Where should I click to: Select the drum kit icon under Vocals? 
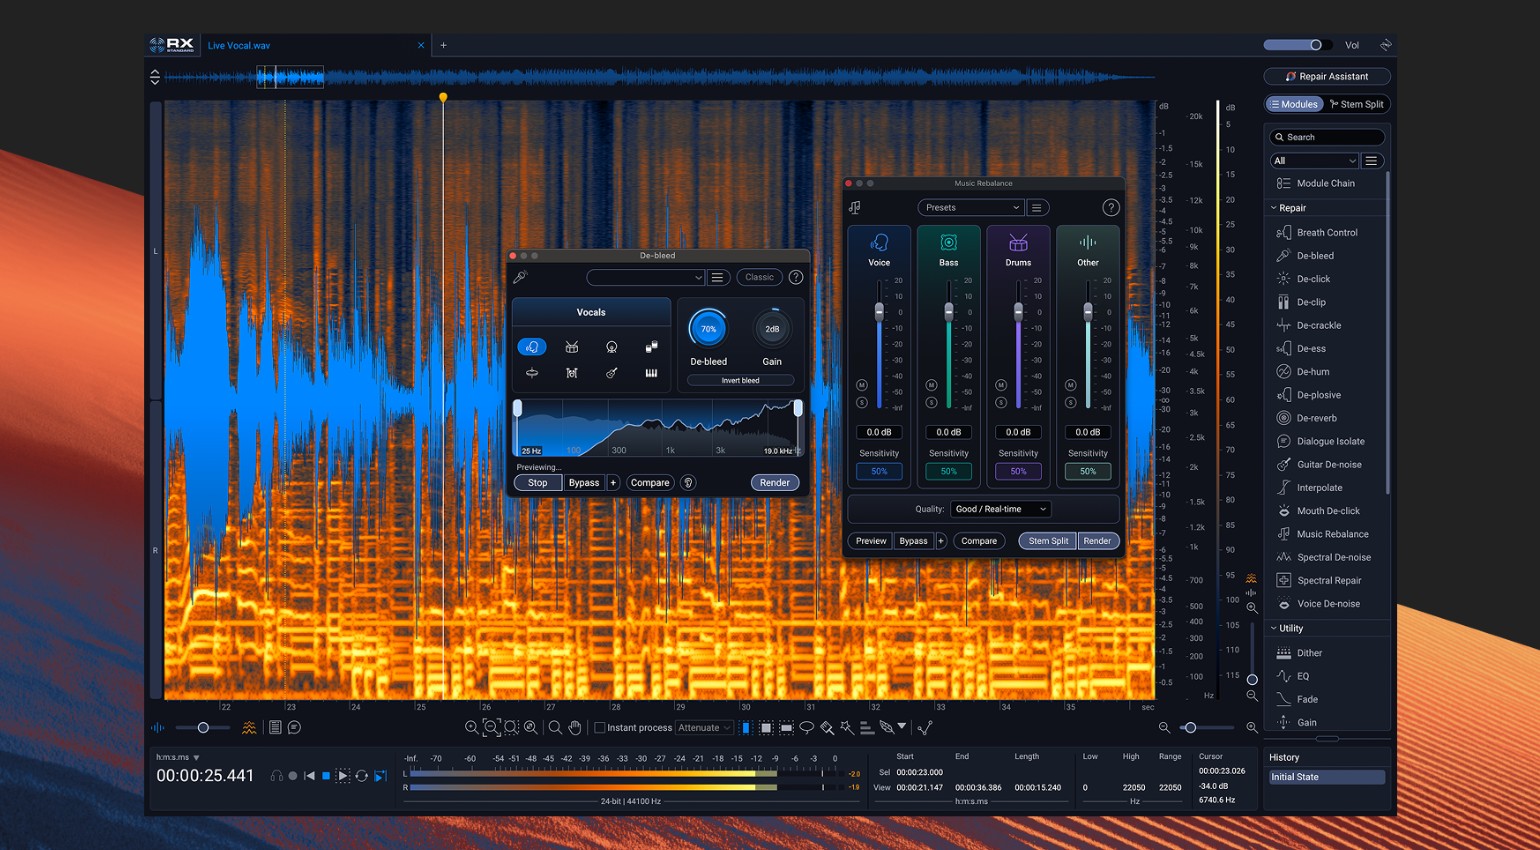[x=571, y=347]
